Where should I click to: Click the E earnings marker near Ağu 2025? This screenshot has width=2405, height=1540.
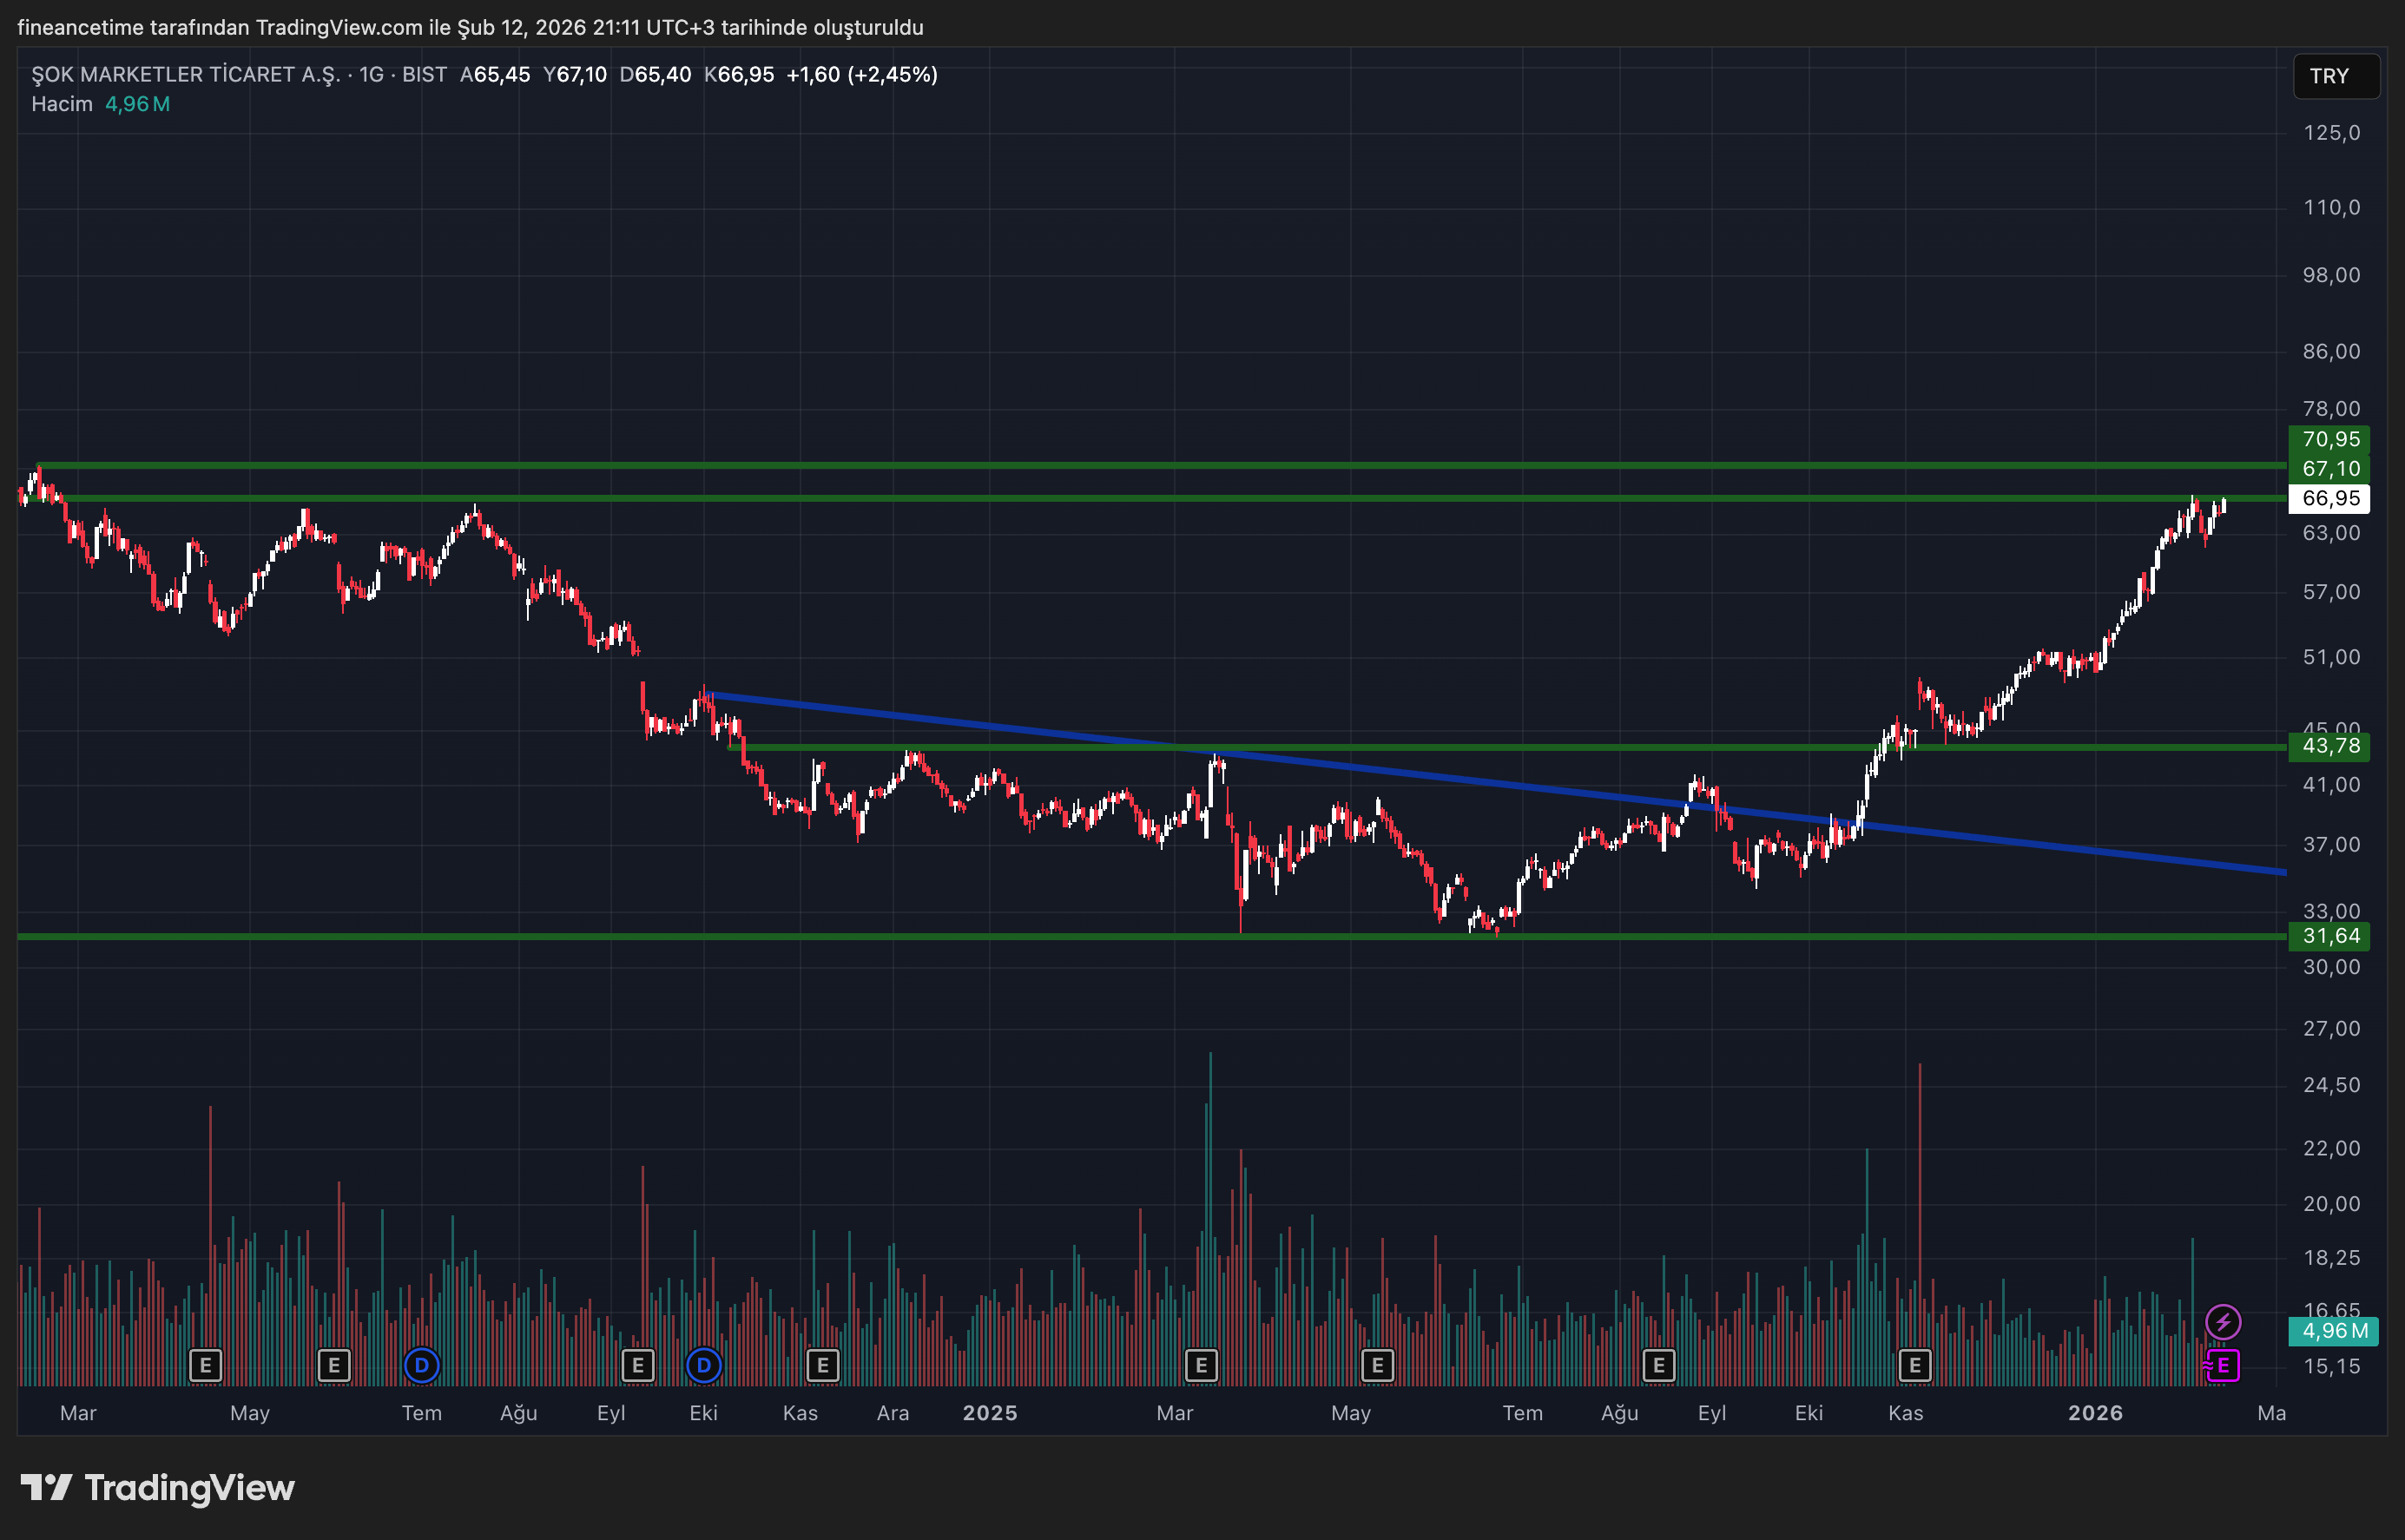coord(1658,1364)
